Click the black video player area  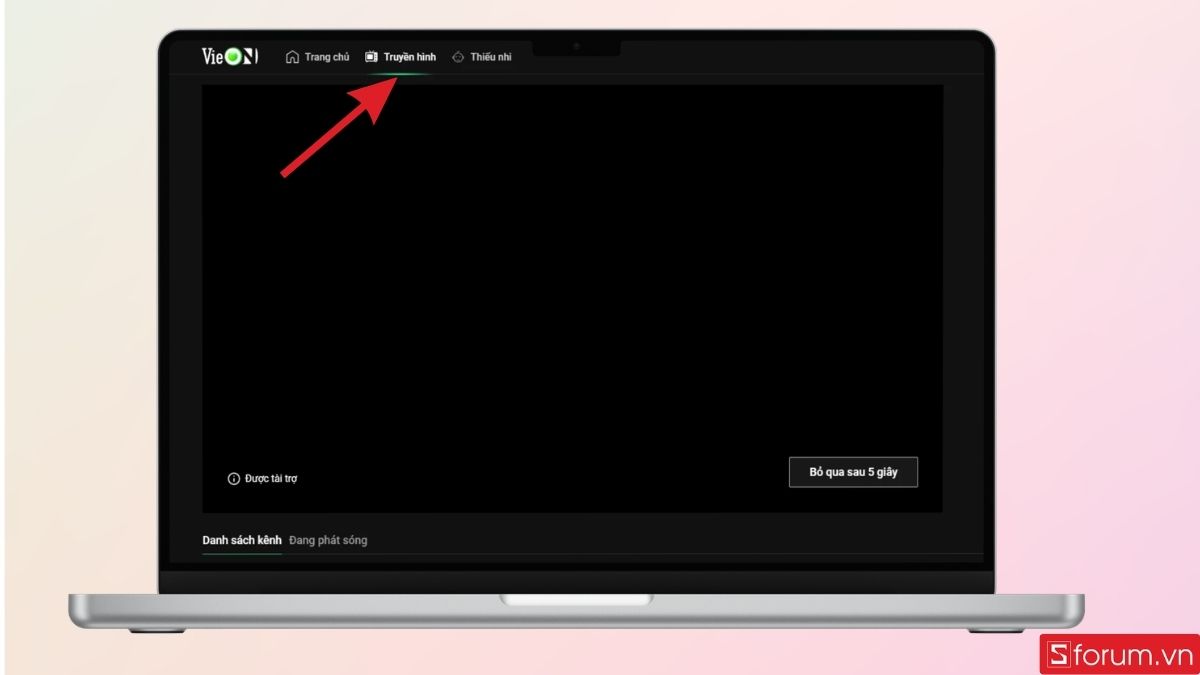572,298
